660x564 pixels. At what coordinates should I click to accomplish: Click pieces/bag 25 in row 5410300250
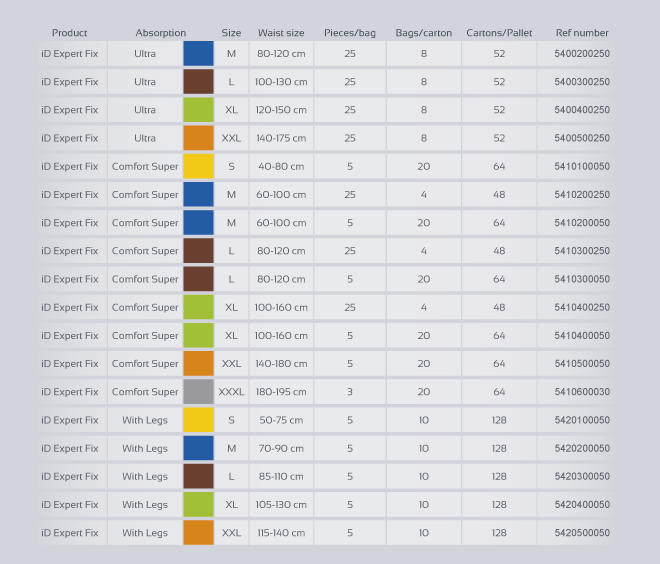pyautogui.click(x=350, y=251)
